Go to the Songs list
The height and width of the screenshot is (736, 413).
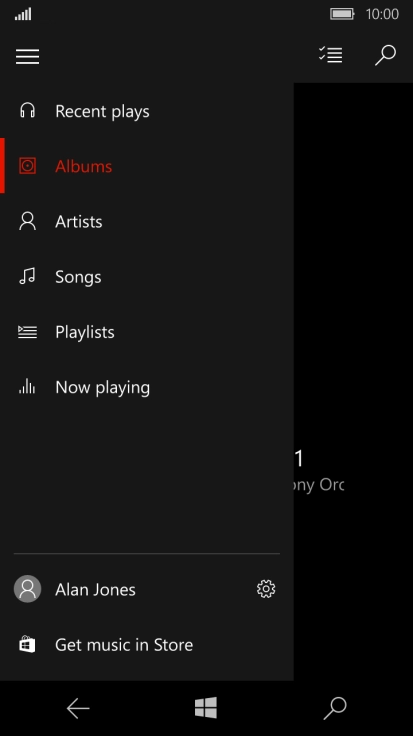tap(147, 276)
